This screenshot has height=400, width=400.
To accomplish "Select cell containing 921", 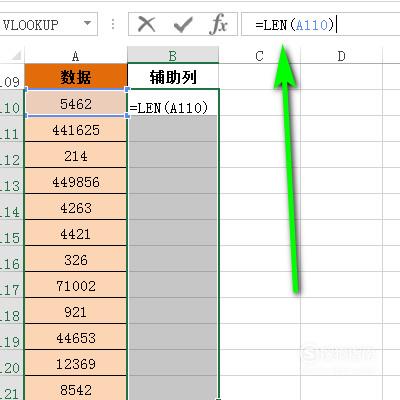I will coord(76,311).
